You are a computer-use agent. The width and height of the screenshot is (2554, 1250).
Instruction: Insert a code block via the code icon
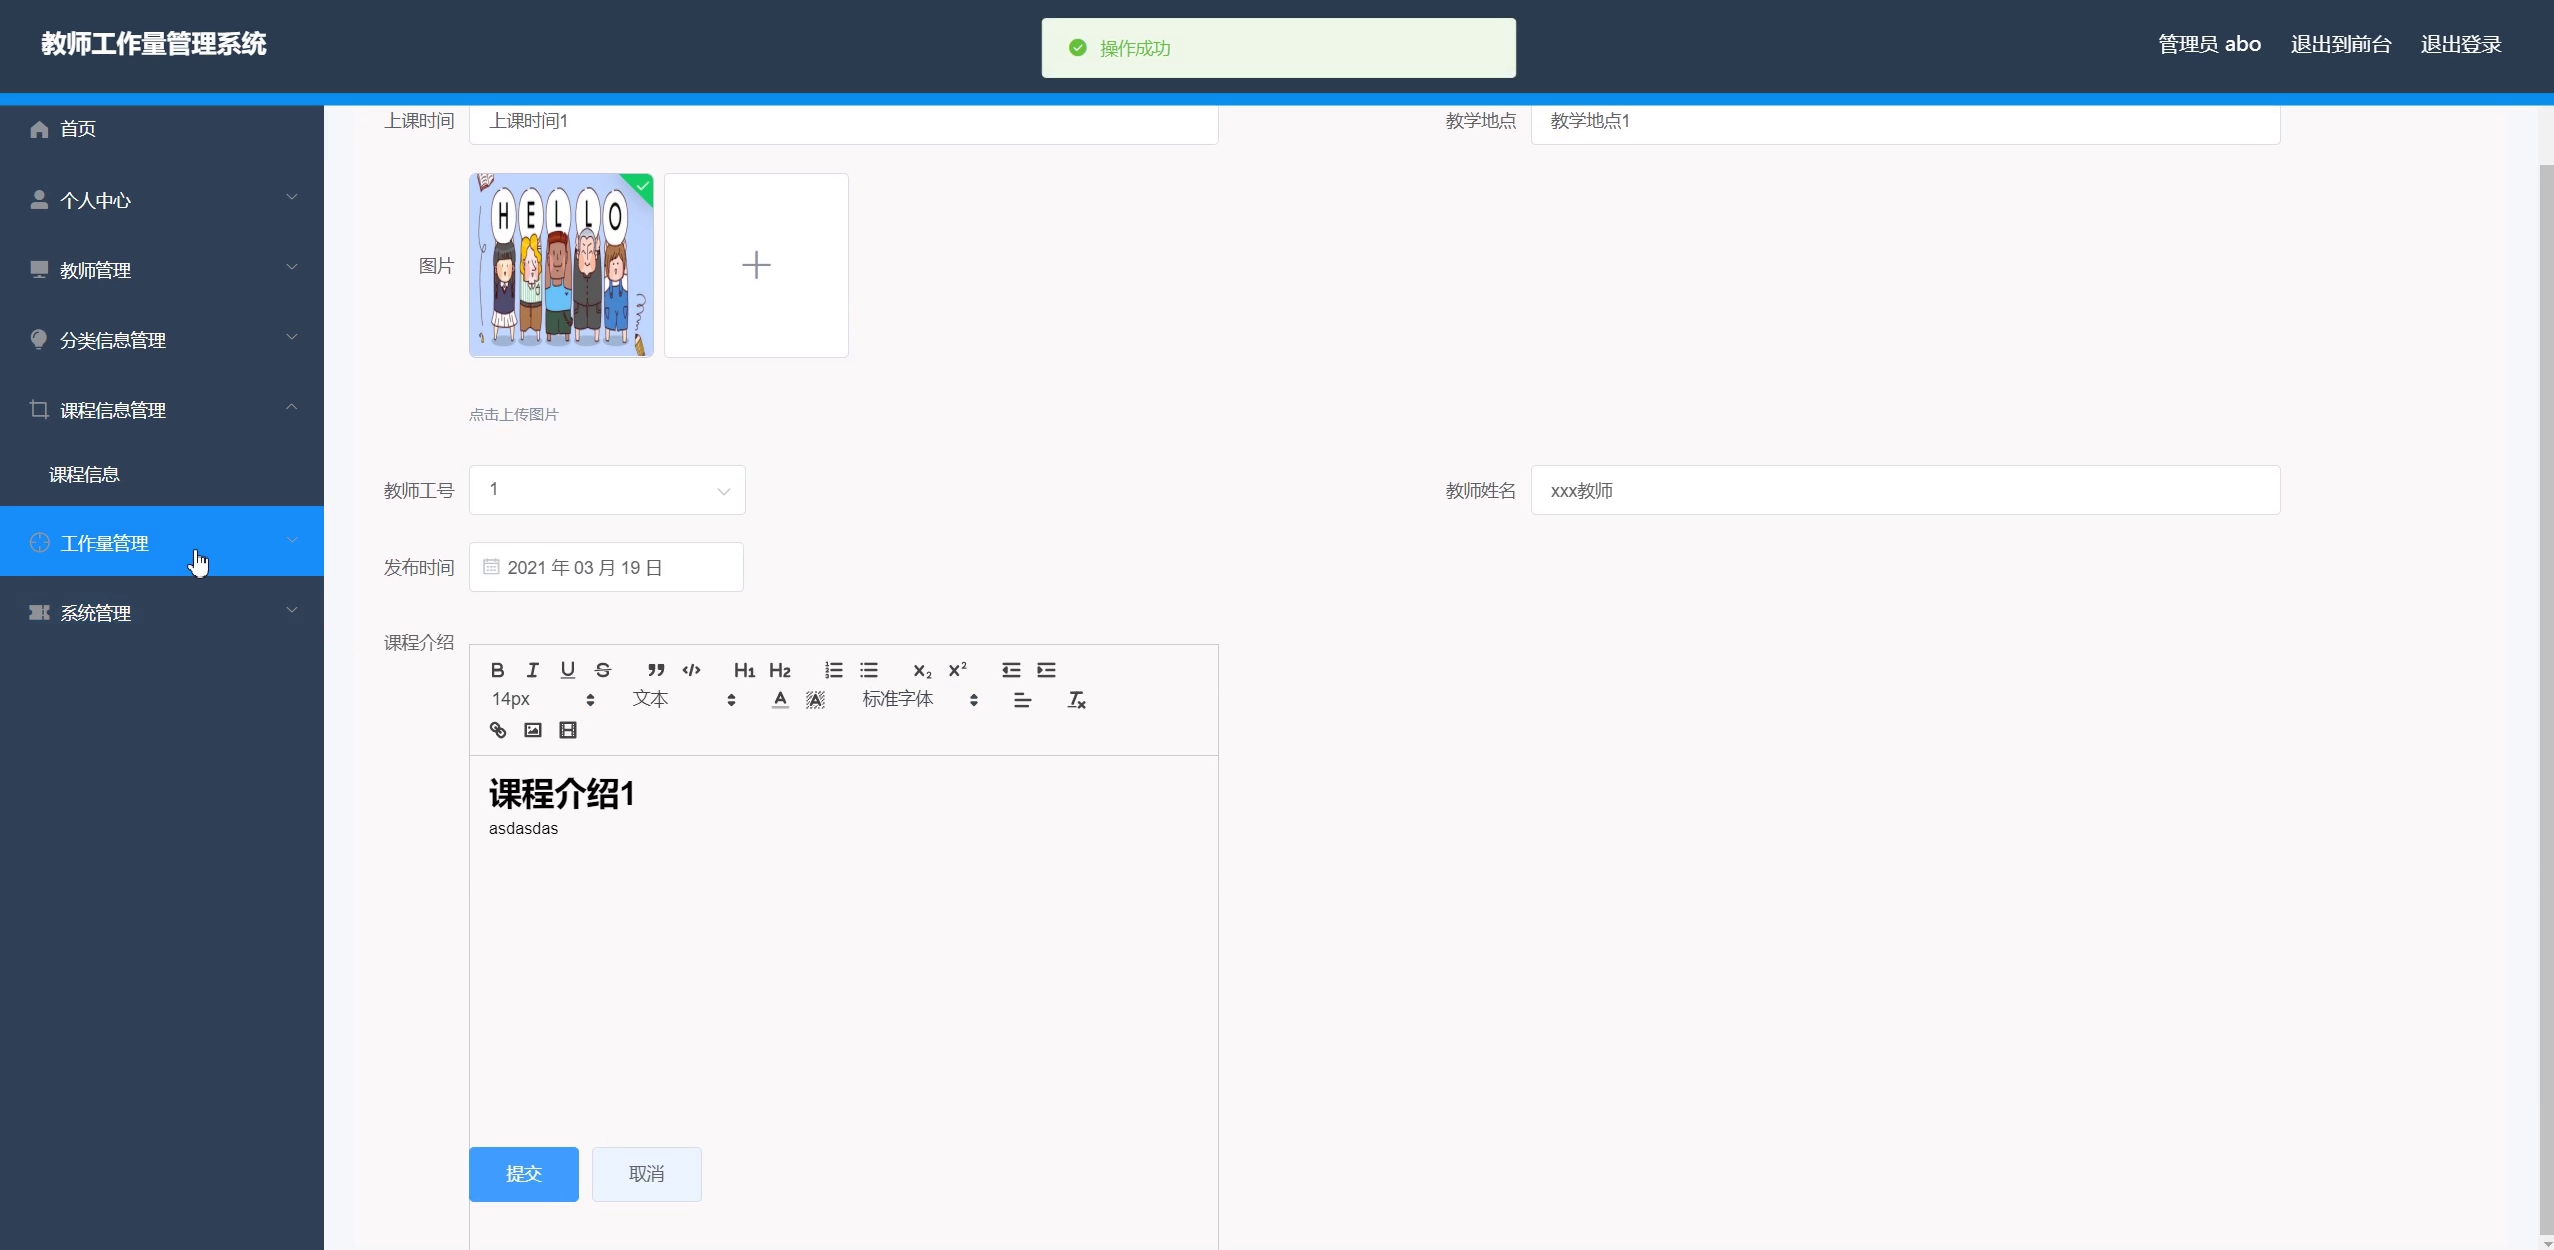[691, 670]
